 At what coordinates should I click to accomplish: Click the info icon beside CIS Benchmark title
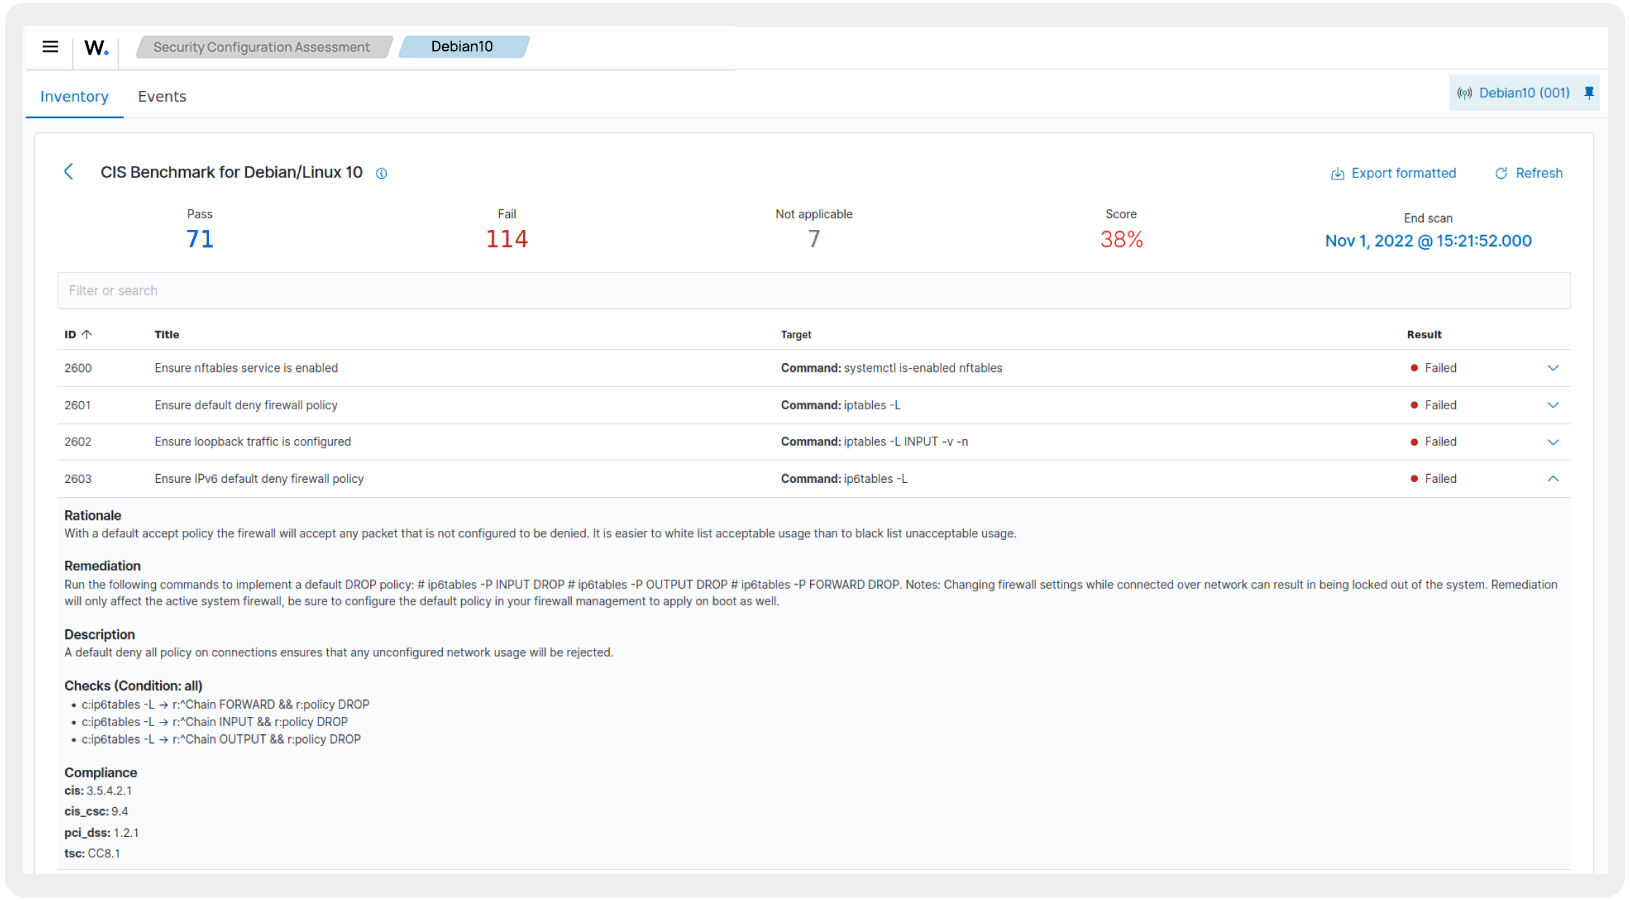381,173
